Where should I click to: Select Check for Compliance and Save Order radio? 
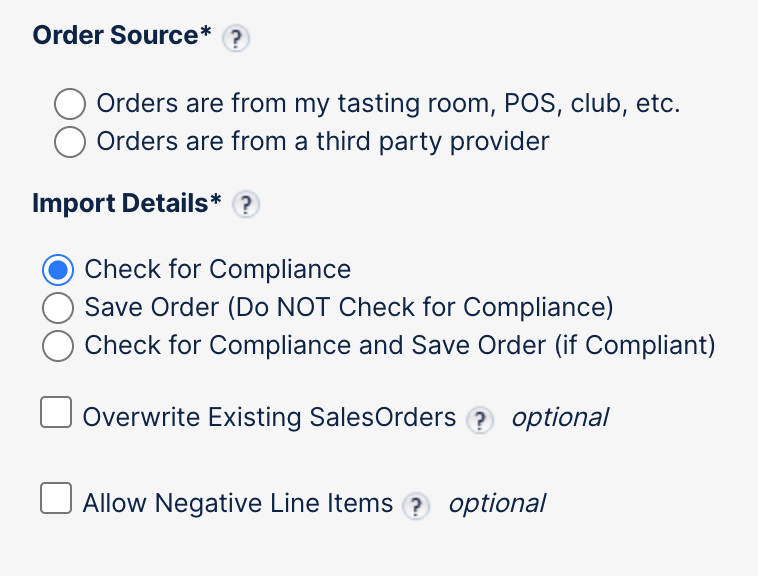[58, 346]
